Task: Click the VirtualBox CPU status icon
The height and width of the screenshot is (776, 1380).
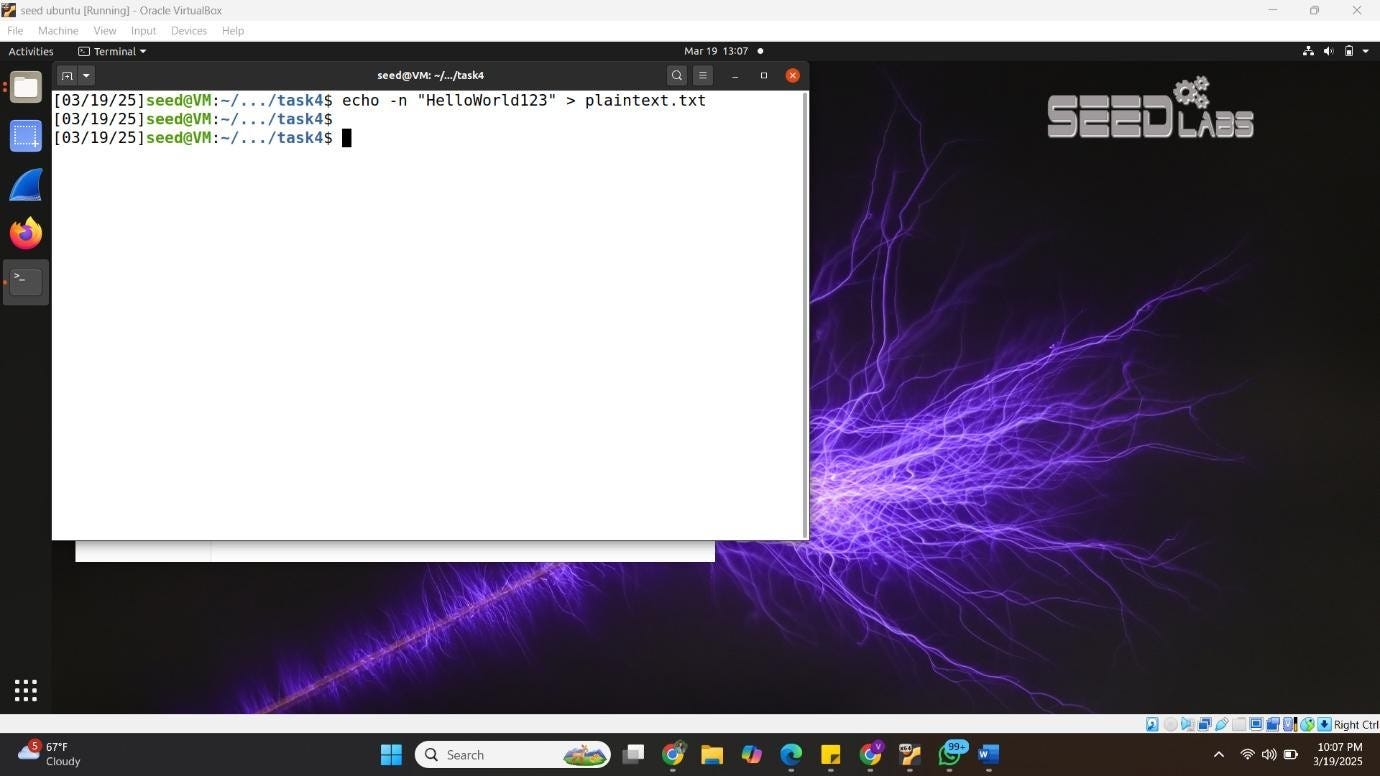Action: click(x=1290, y=724)
